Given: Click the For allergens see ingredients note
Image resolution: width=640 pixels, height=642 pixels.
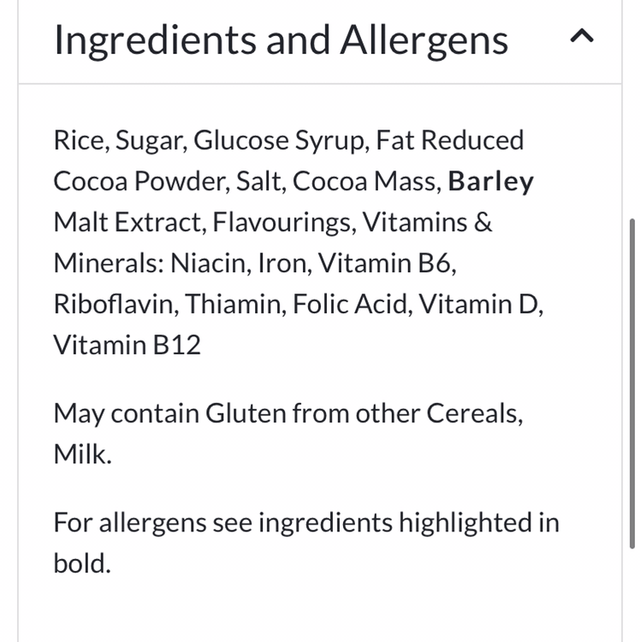Looking at the screenshot, I should [306, 522].
